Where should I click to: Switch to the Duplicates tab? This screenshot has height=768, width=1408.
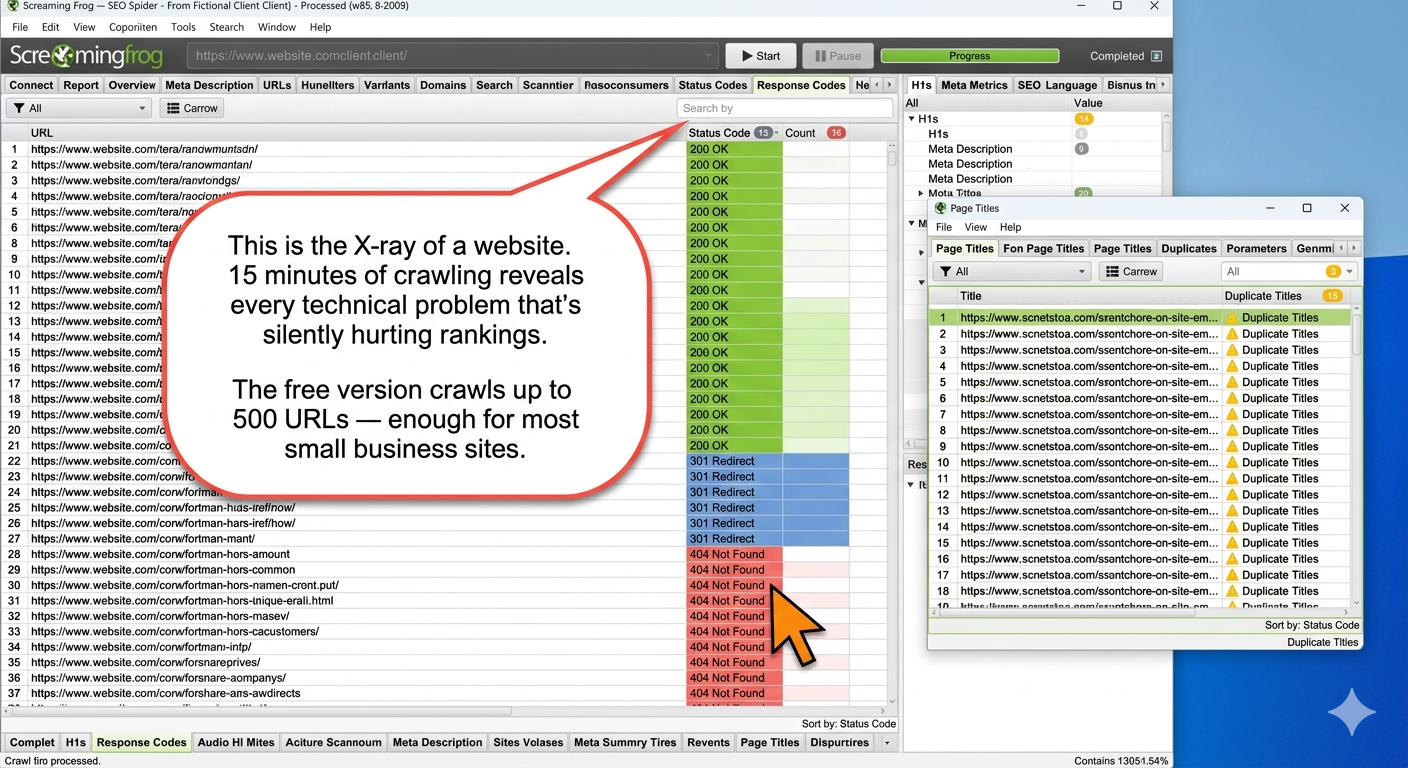pos(1189,248)
